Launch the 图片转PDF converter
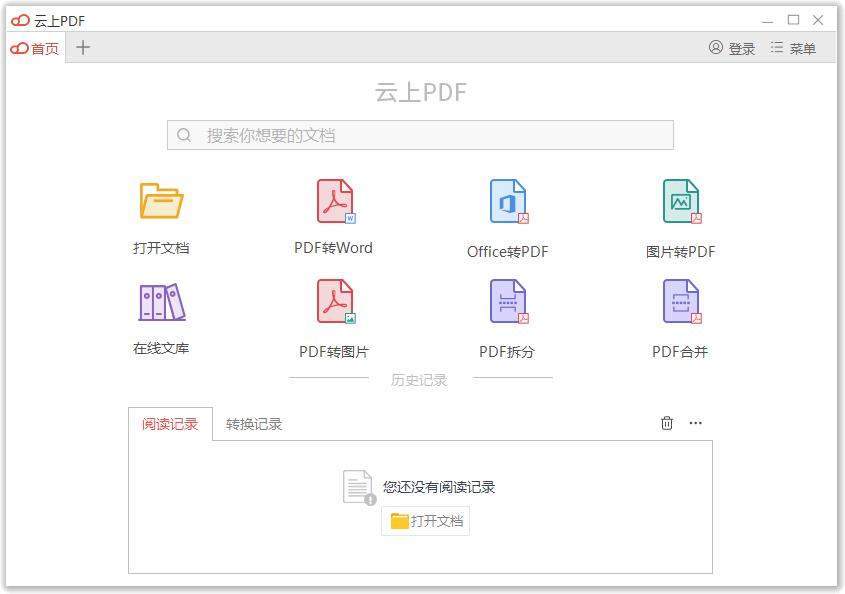This screenshot has width=845, height=594. (x=680, y=214)
